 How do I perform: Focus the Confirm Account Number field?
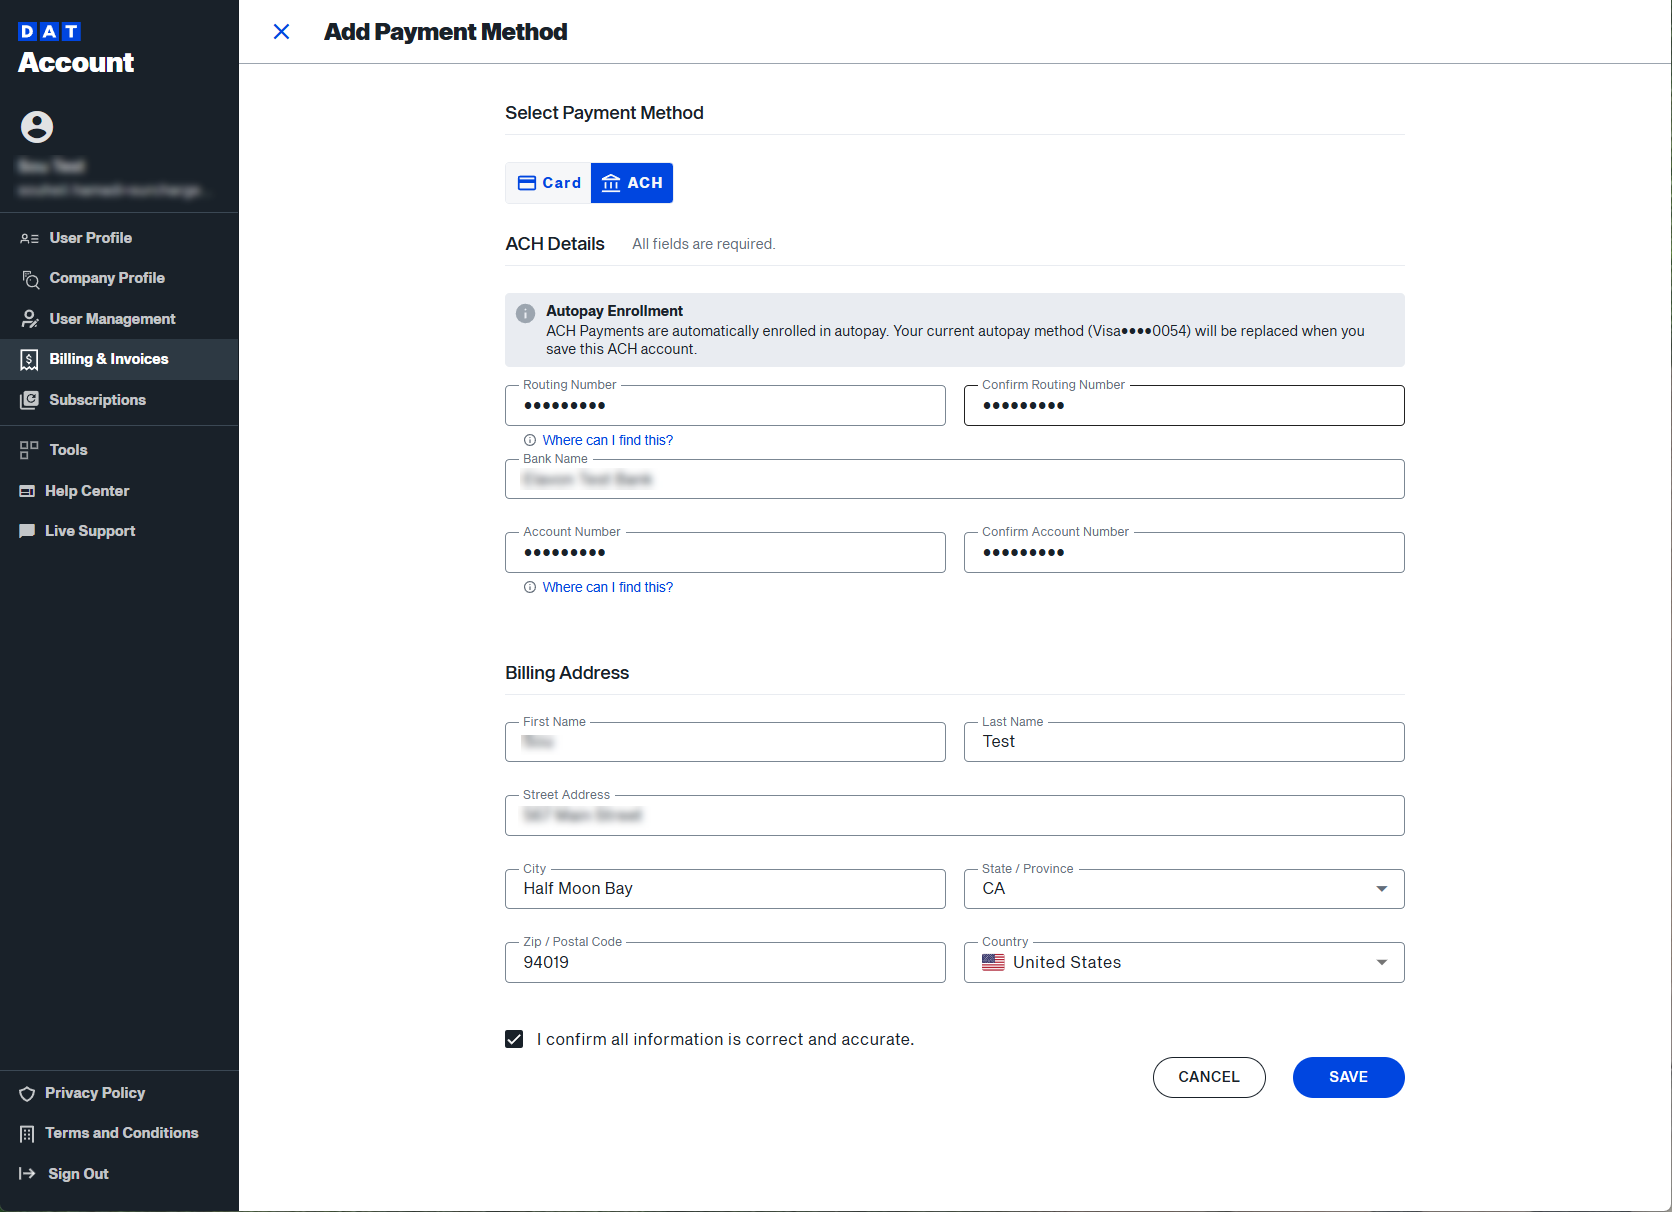coord(1184,552)
